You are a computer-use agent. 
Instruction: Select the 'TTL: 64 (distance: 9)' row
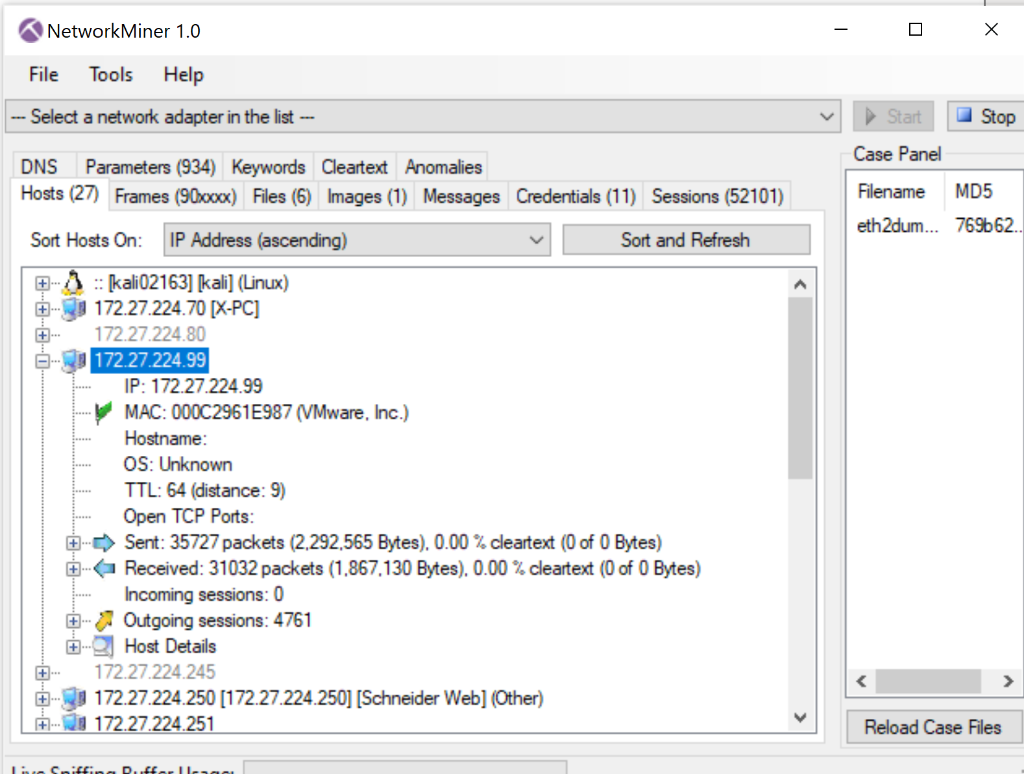[x=205, y=491]
